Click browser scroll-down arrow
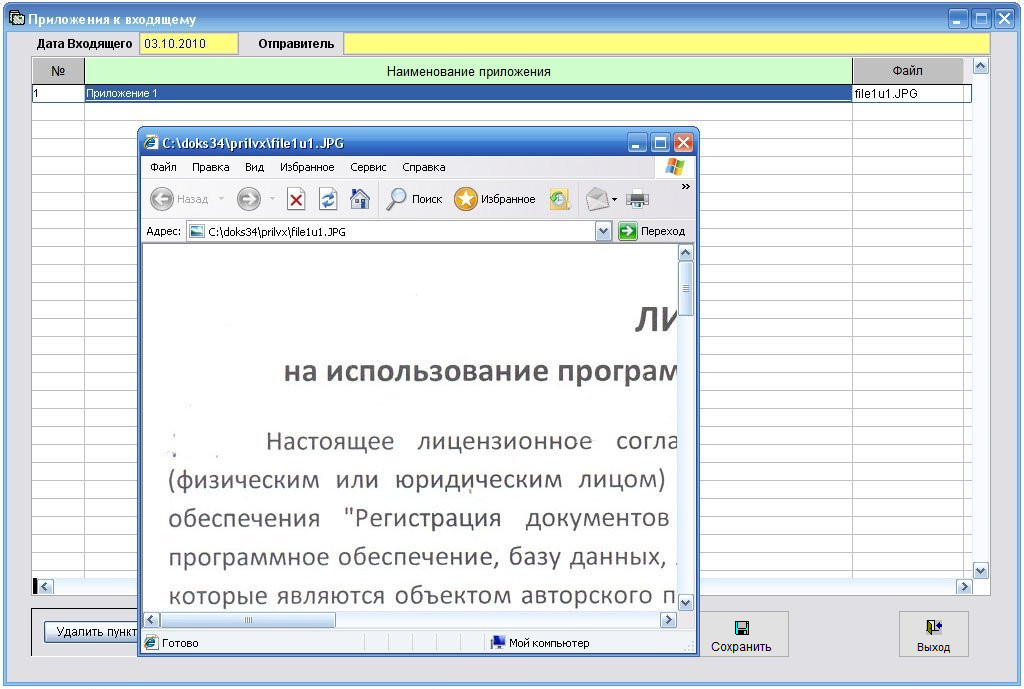 click(686, 602)
